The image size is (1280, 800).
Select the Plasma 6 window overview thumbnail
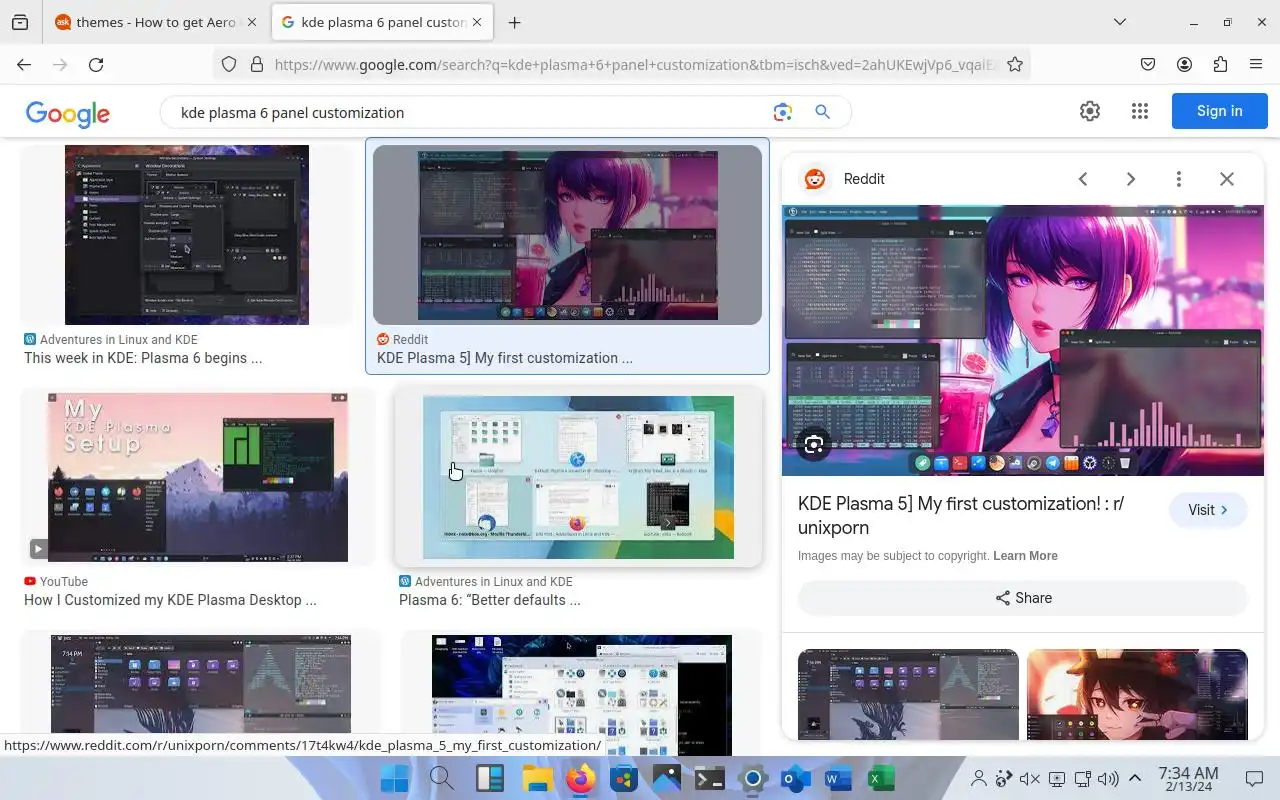(x=578, y=477)
